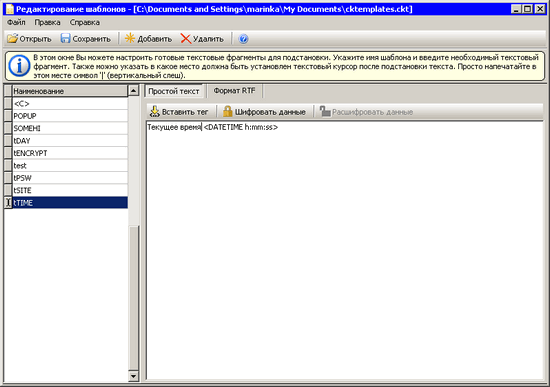
Task: Close the template editor window
Action: [x=540, y=9]
